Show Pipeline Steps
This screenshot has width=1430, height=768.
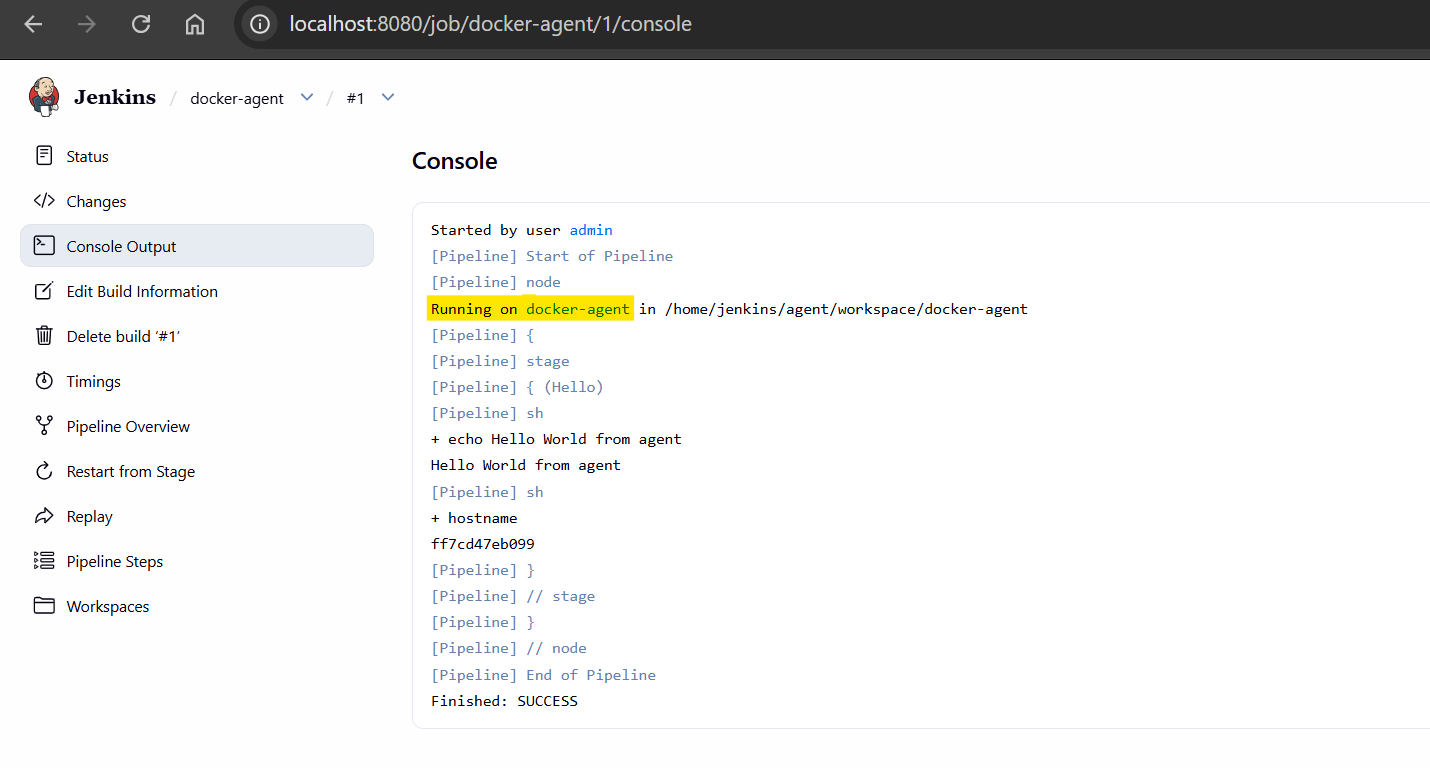(197, 561)
